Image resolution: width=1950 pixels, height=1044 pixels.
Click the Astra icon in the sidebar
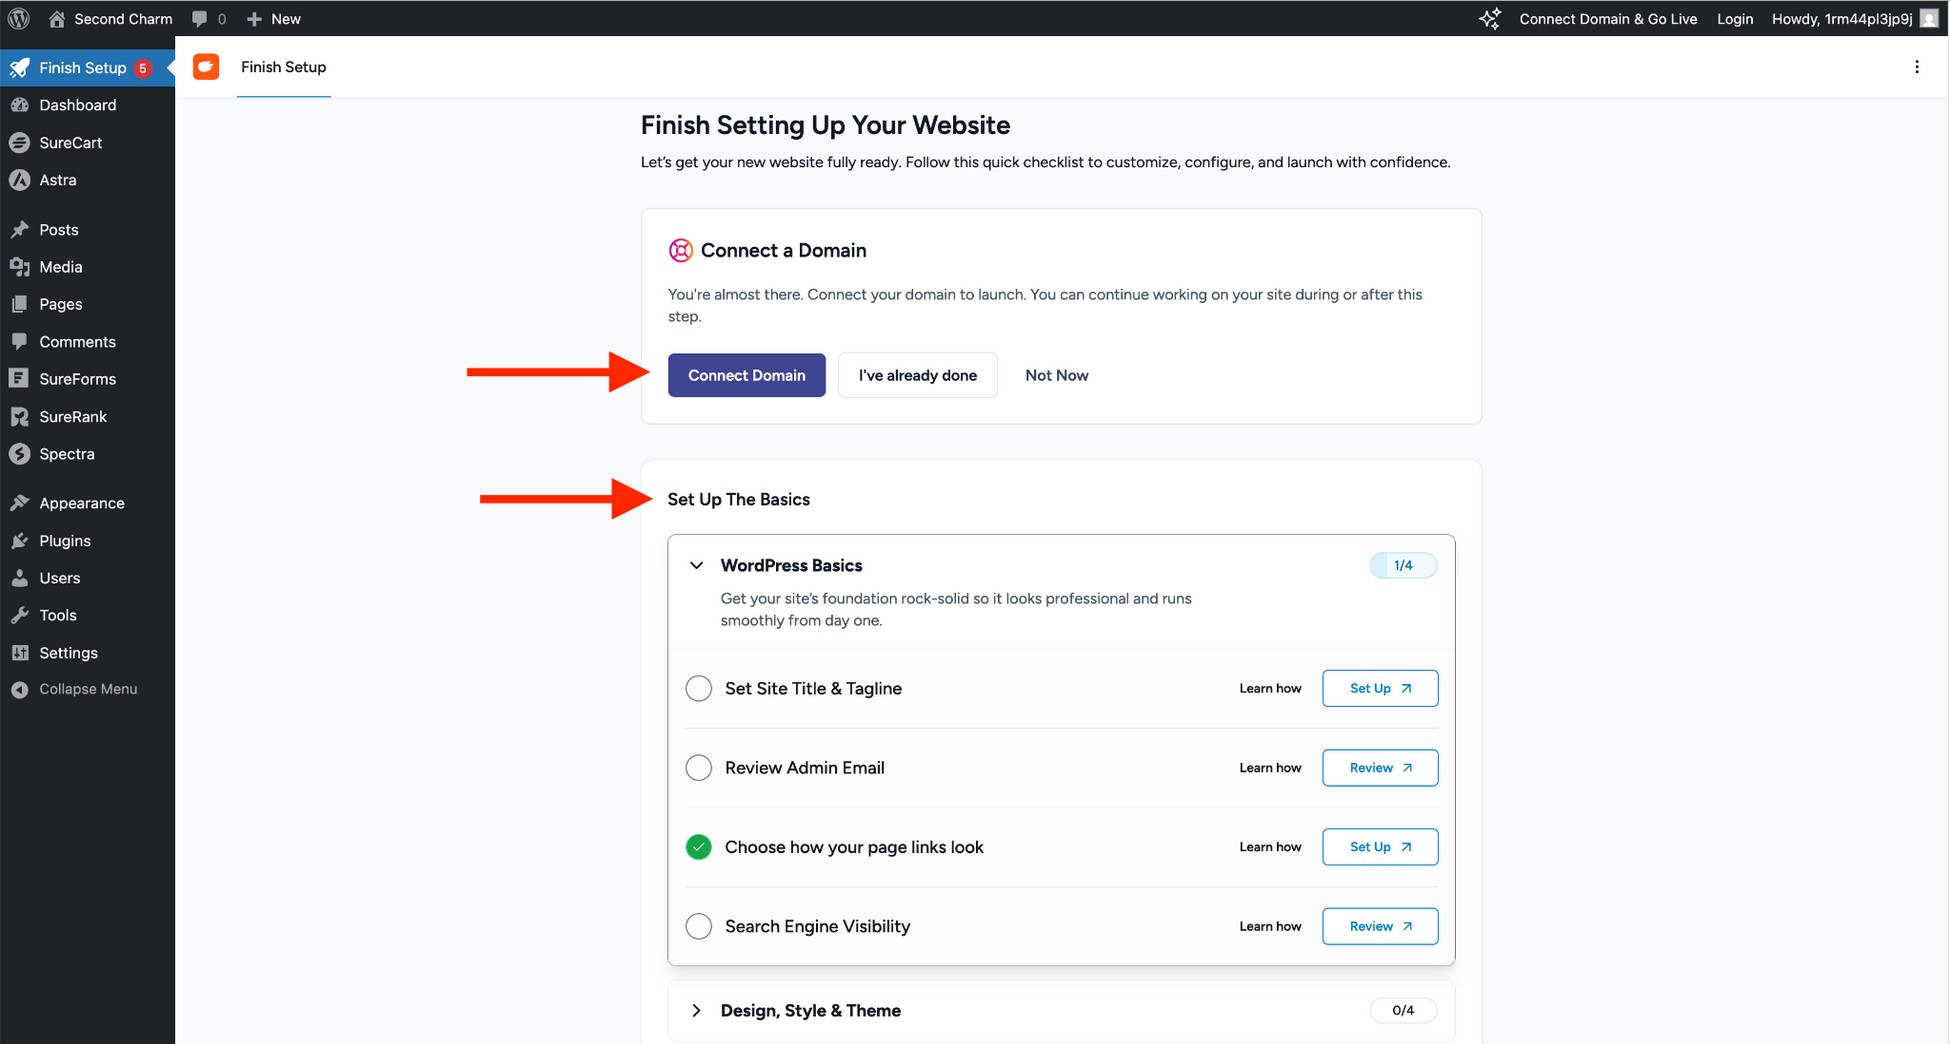coord(21,180)
